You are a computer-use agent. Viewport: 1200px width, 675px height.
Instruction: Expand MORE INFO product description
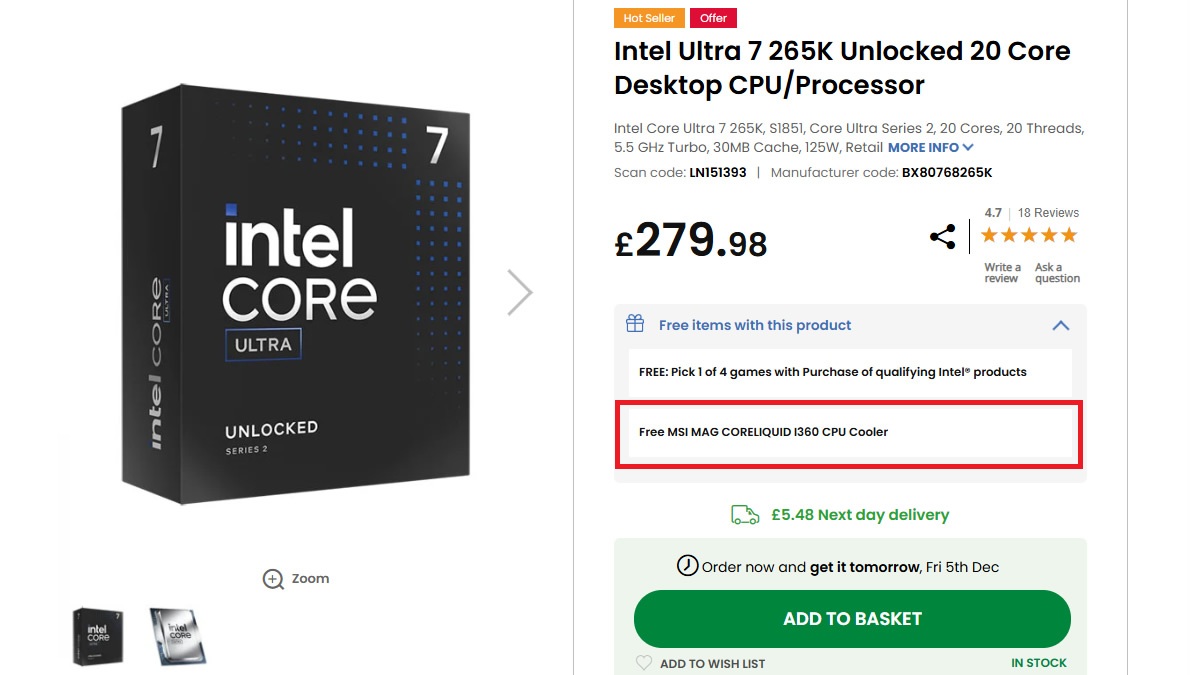pos(930,147)
